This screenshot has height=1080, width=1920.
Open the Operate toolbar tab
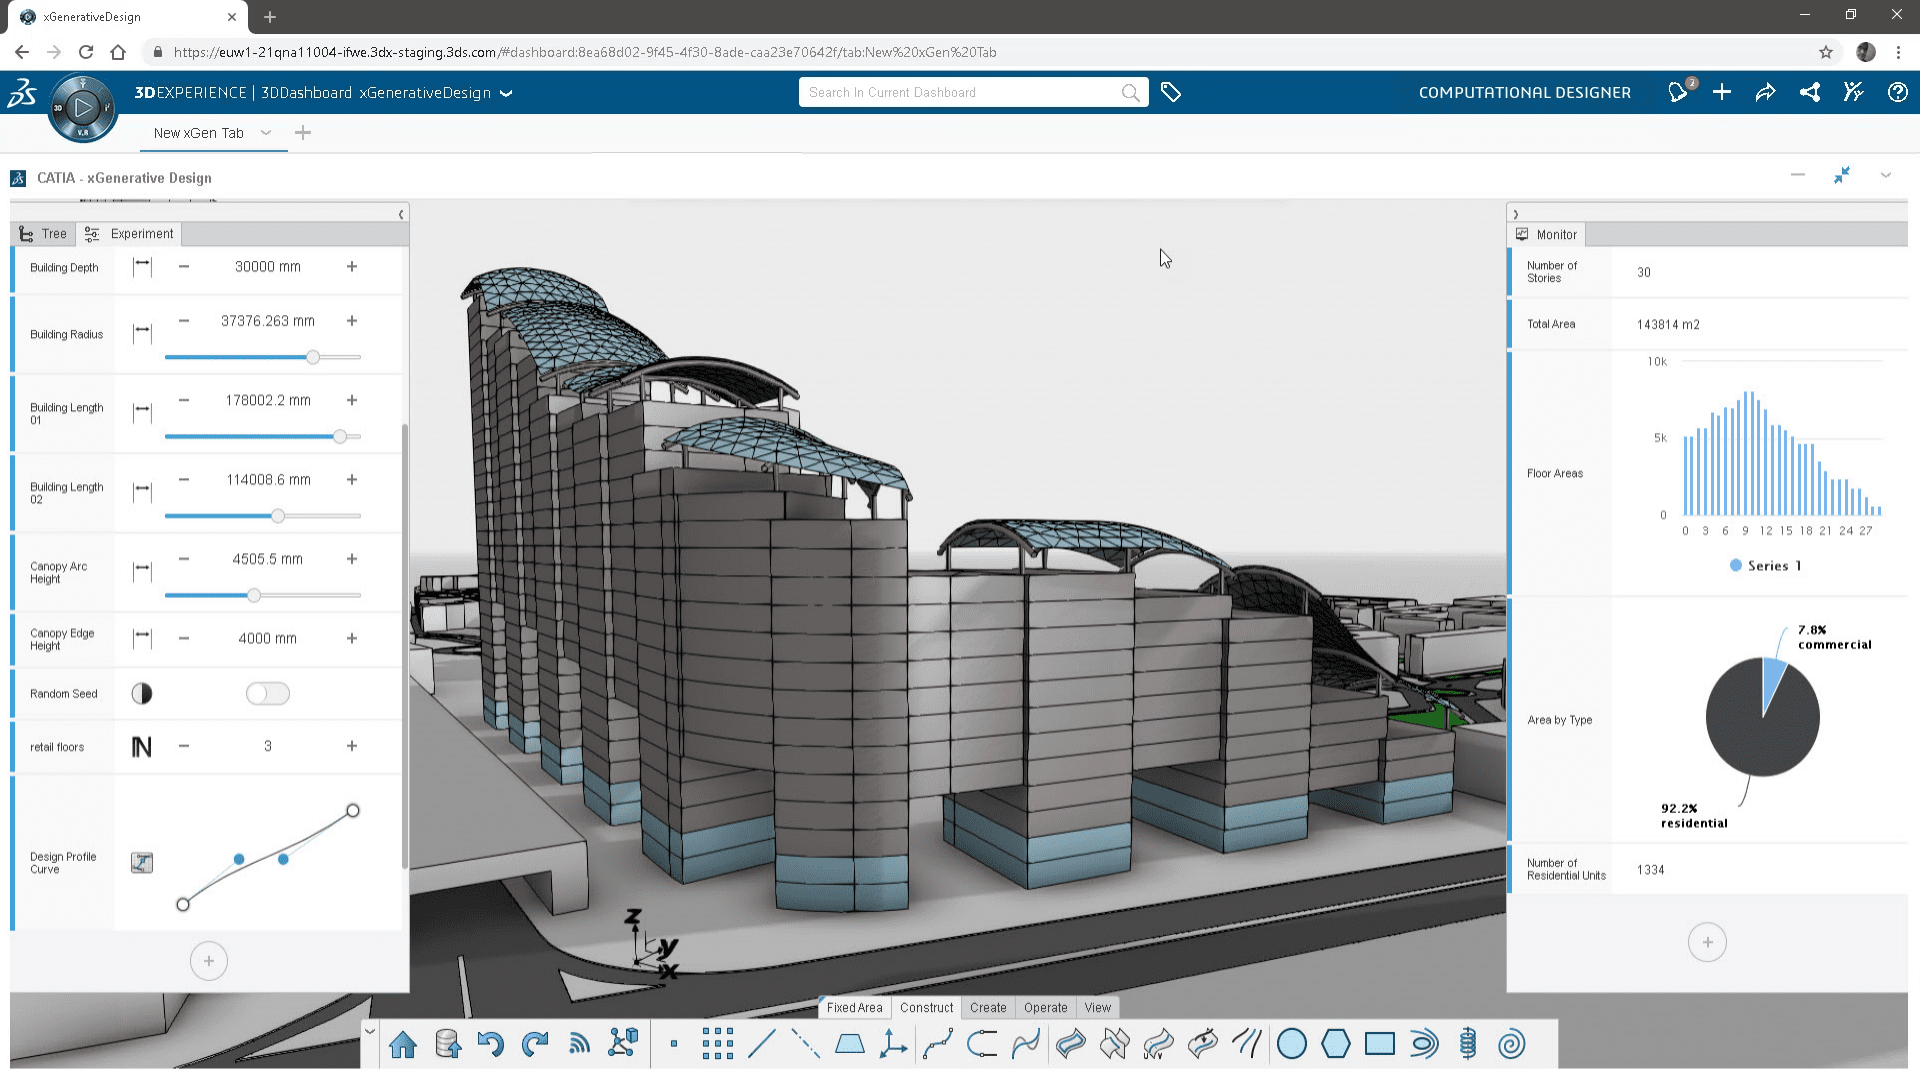[1045, 1008]
